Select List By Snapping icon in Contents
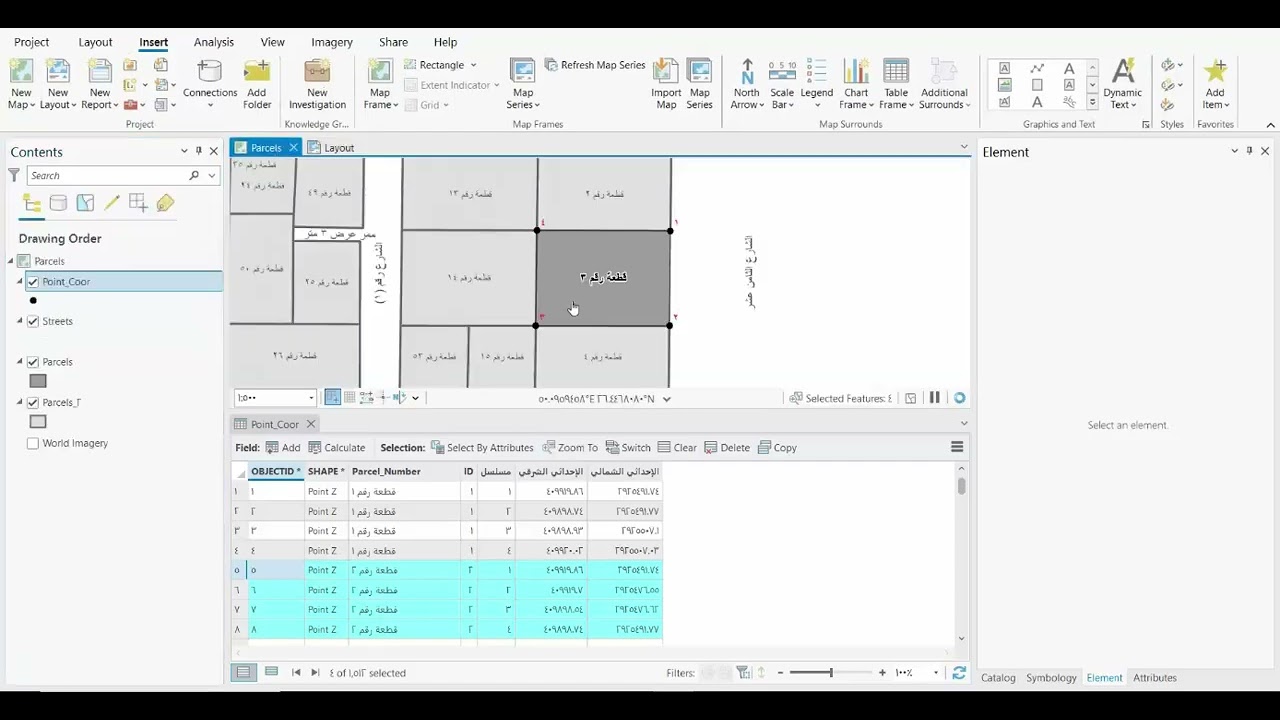Viewport: 1280px width, 720px height. (x=138, y=204)
